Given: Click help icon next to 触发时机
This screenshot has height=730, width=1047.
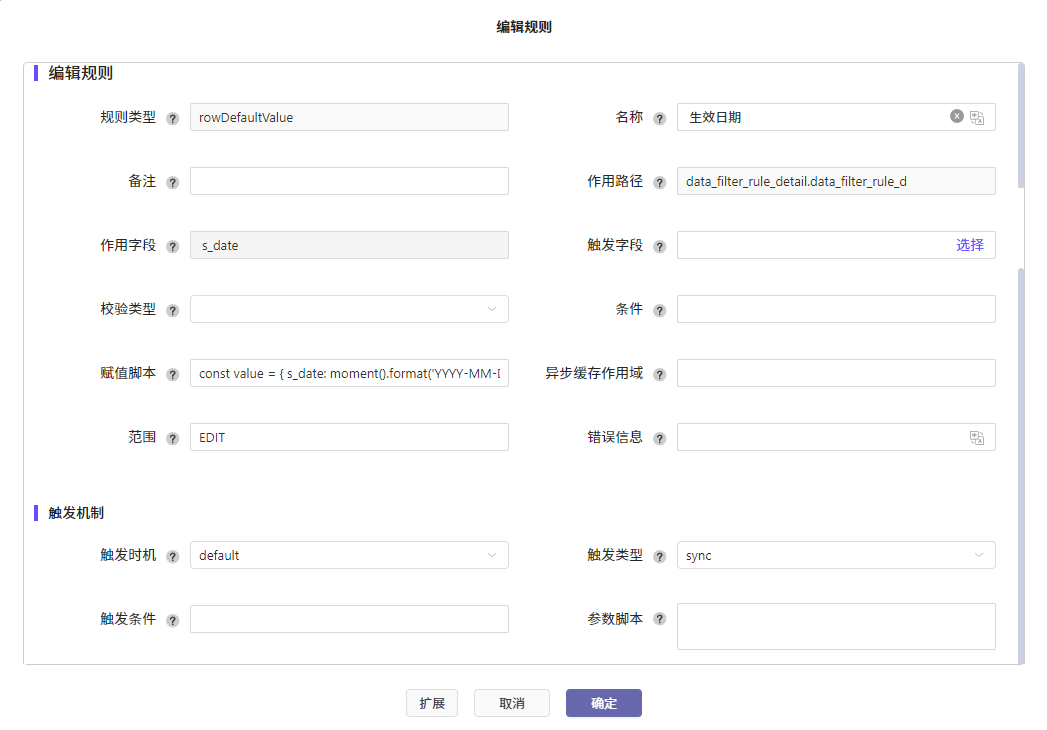Looking at the screenshot, I should click(172, 556).
